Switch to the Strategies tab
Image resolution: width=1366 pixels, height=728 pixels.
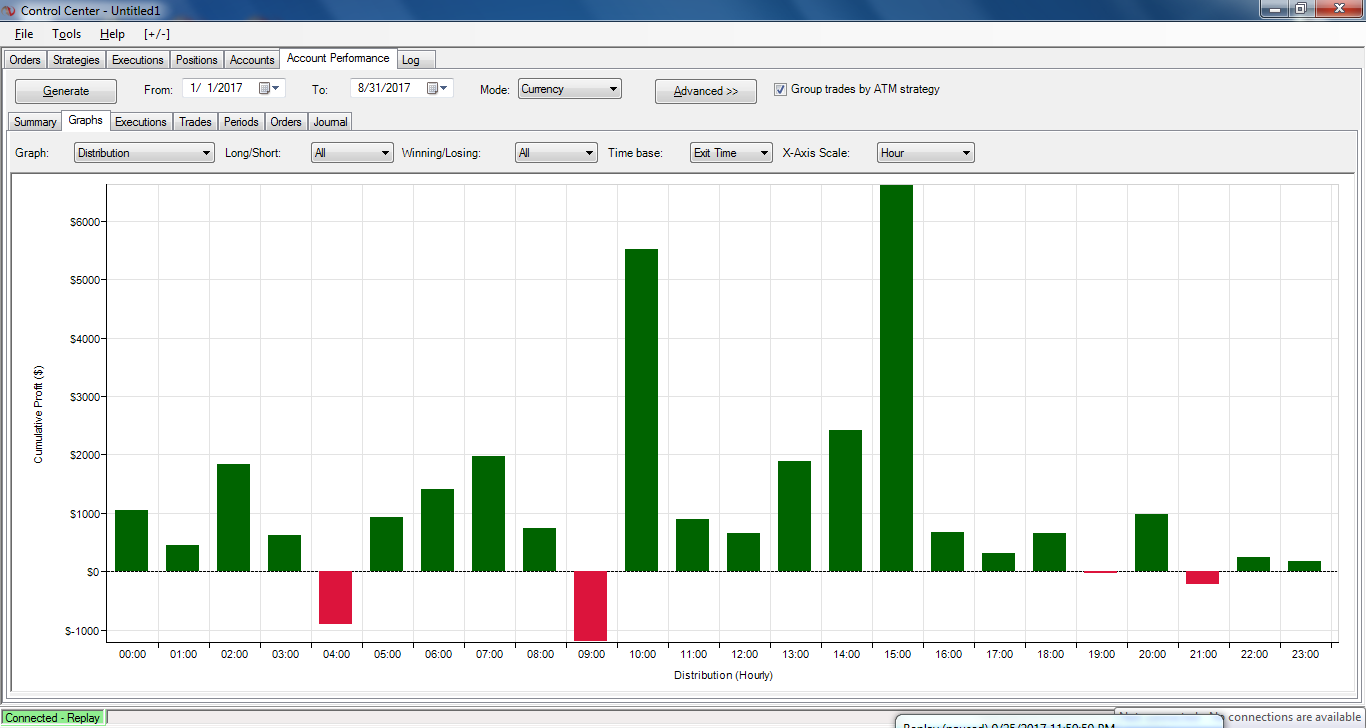pos(76,60)
